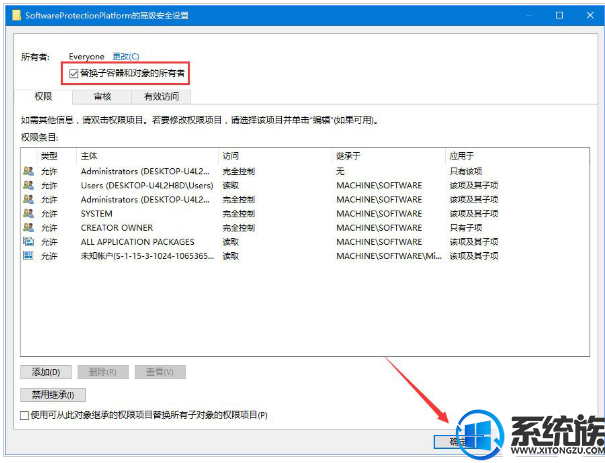The height and width of the screenshot is (463, 605).
Task: Close the advanced security settings window
Action: coord(590,15)
